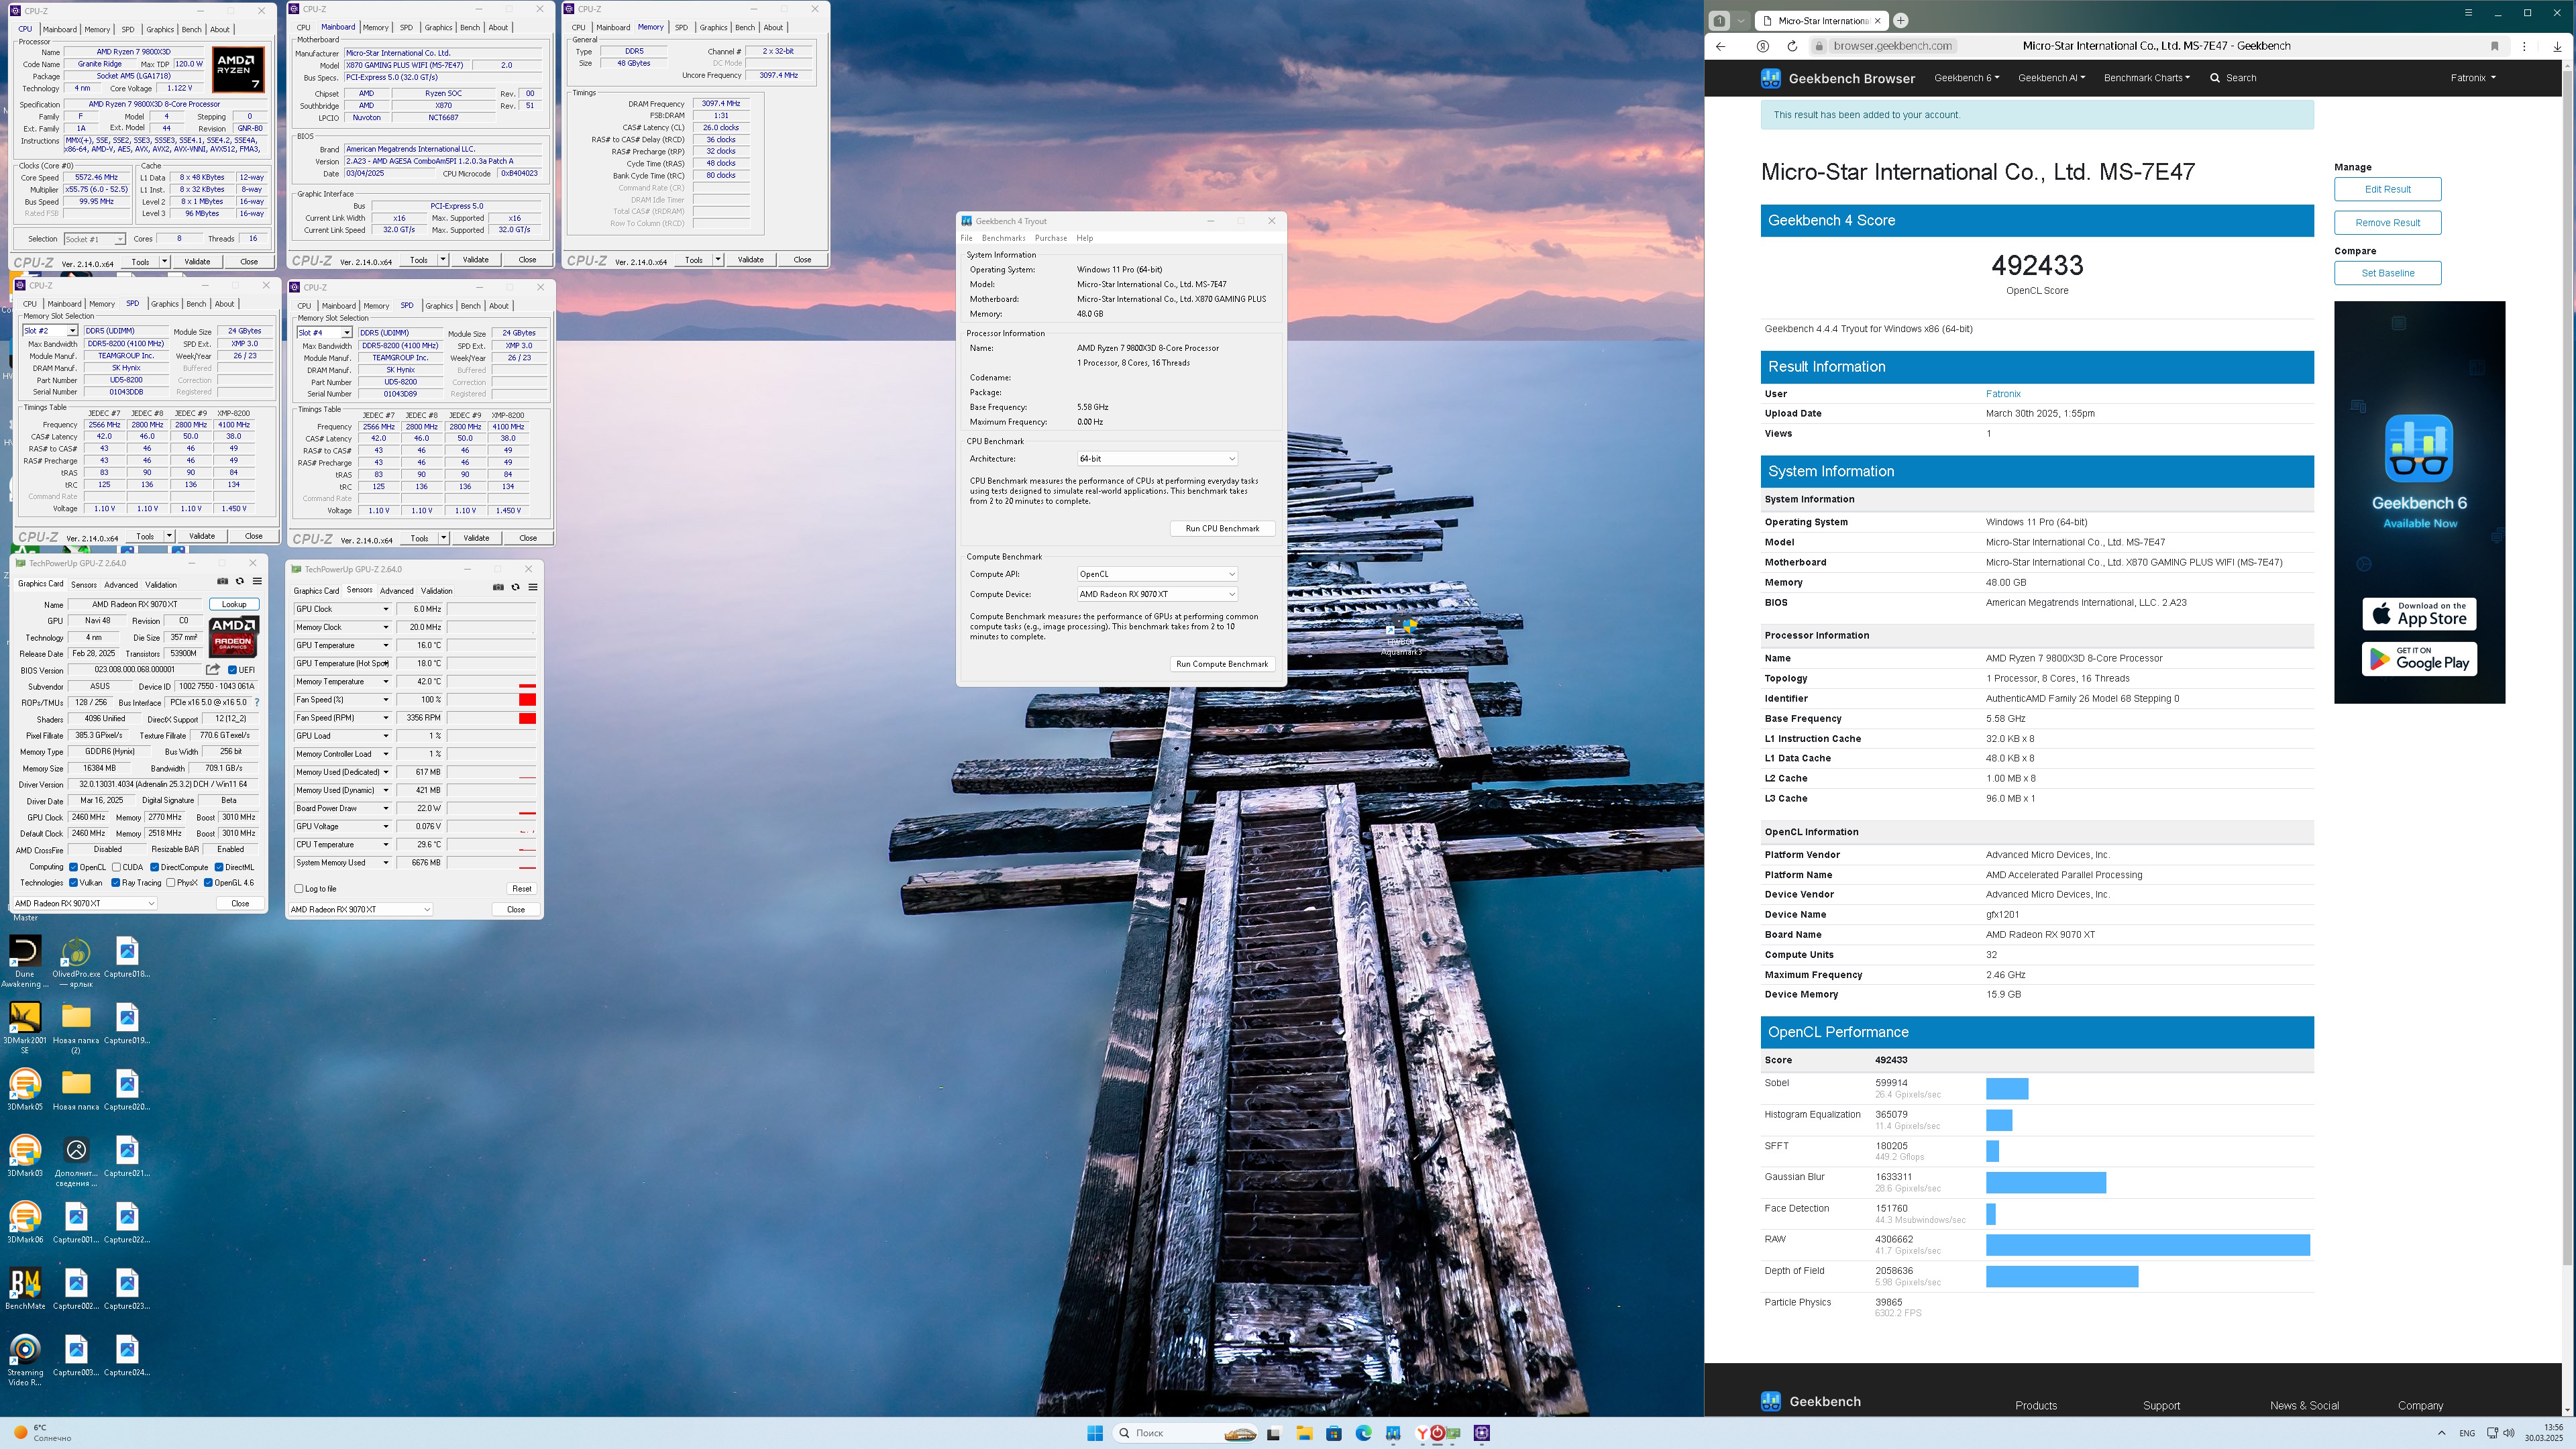Screen dimensions: 2576x1449
Task: Click browser back arrow
Action: click(x=1720, y=46)
